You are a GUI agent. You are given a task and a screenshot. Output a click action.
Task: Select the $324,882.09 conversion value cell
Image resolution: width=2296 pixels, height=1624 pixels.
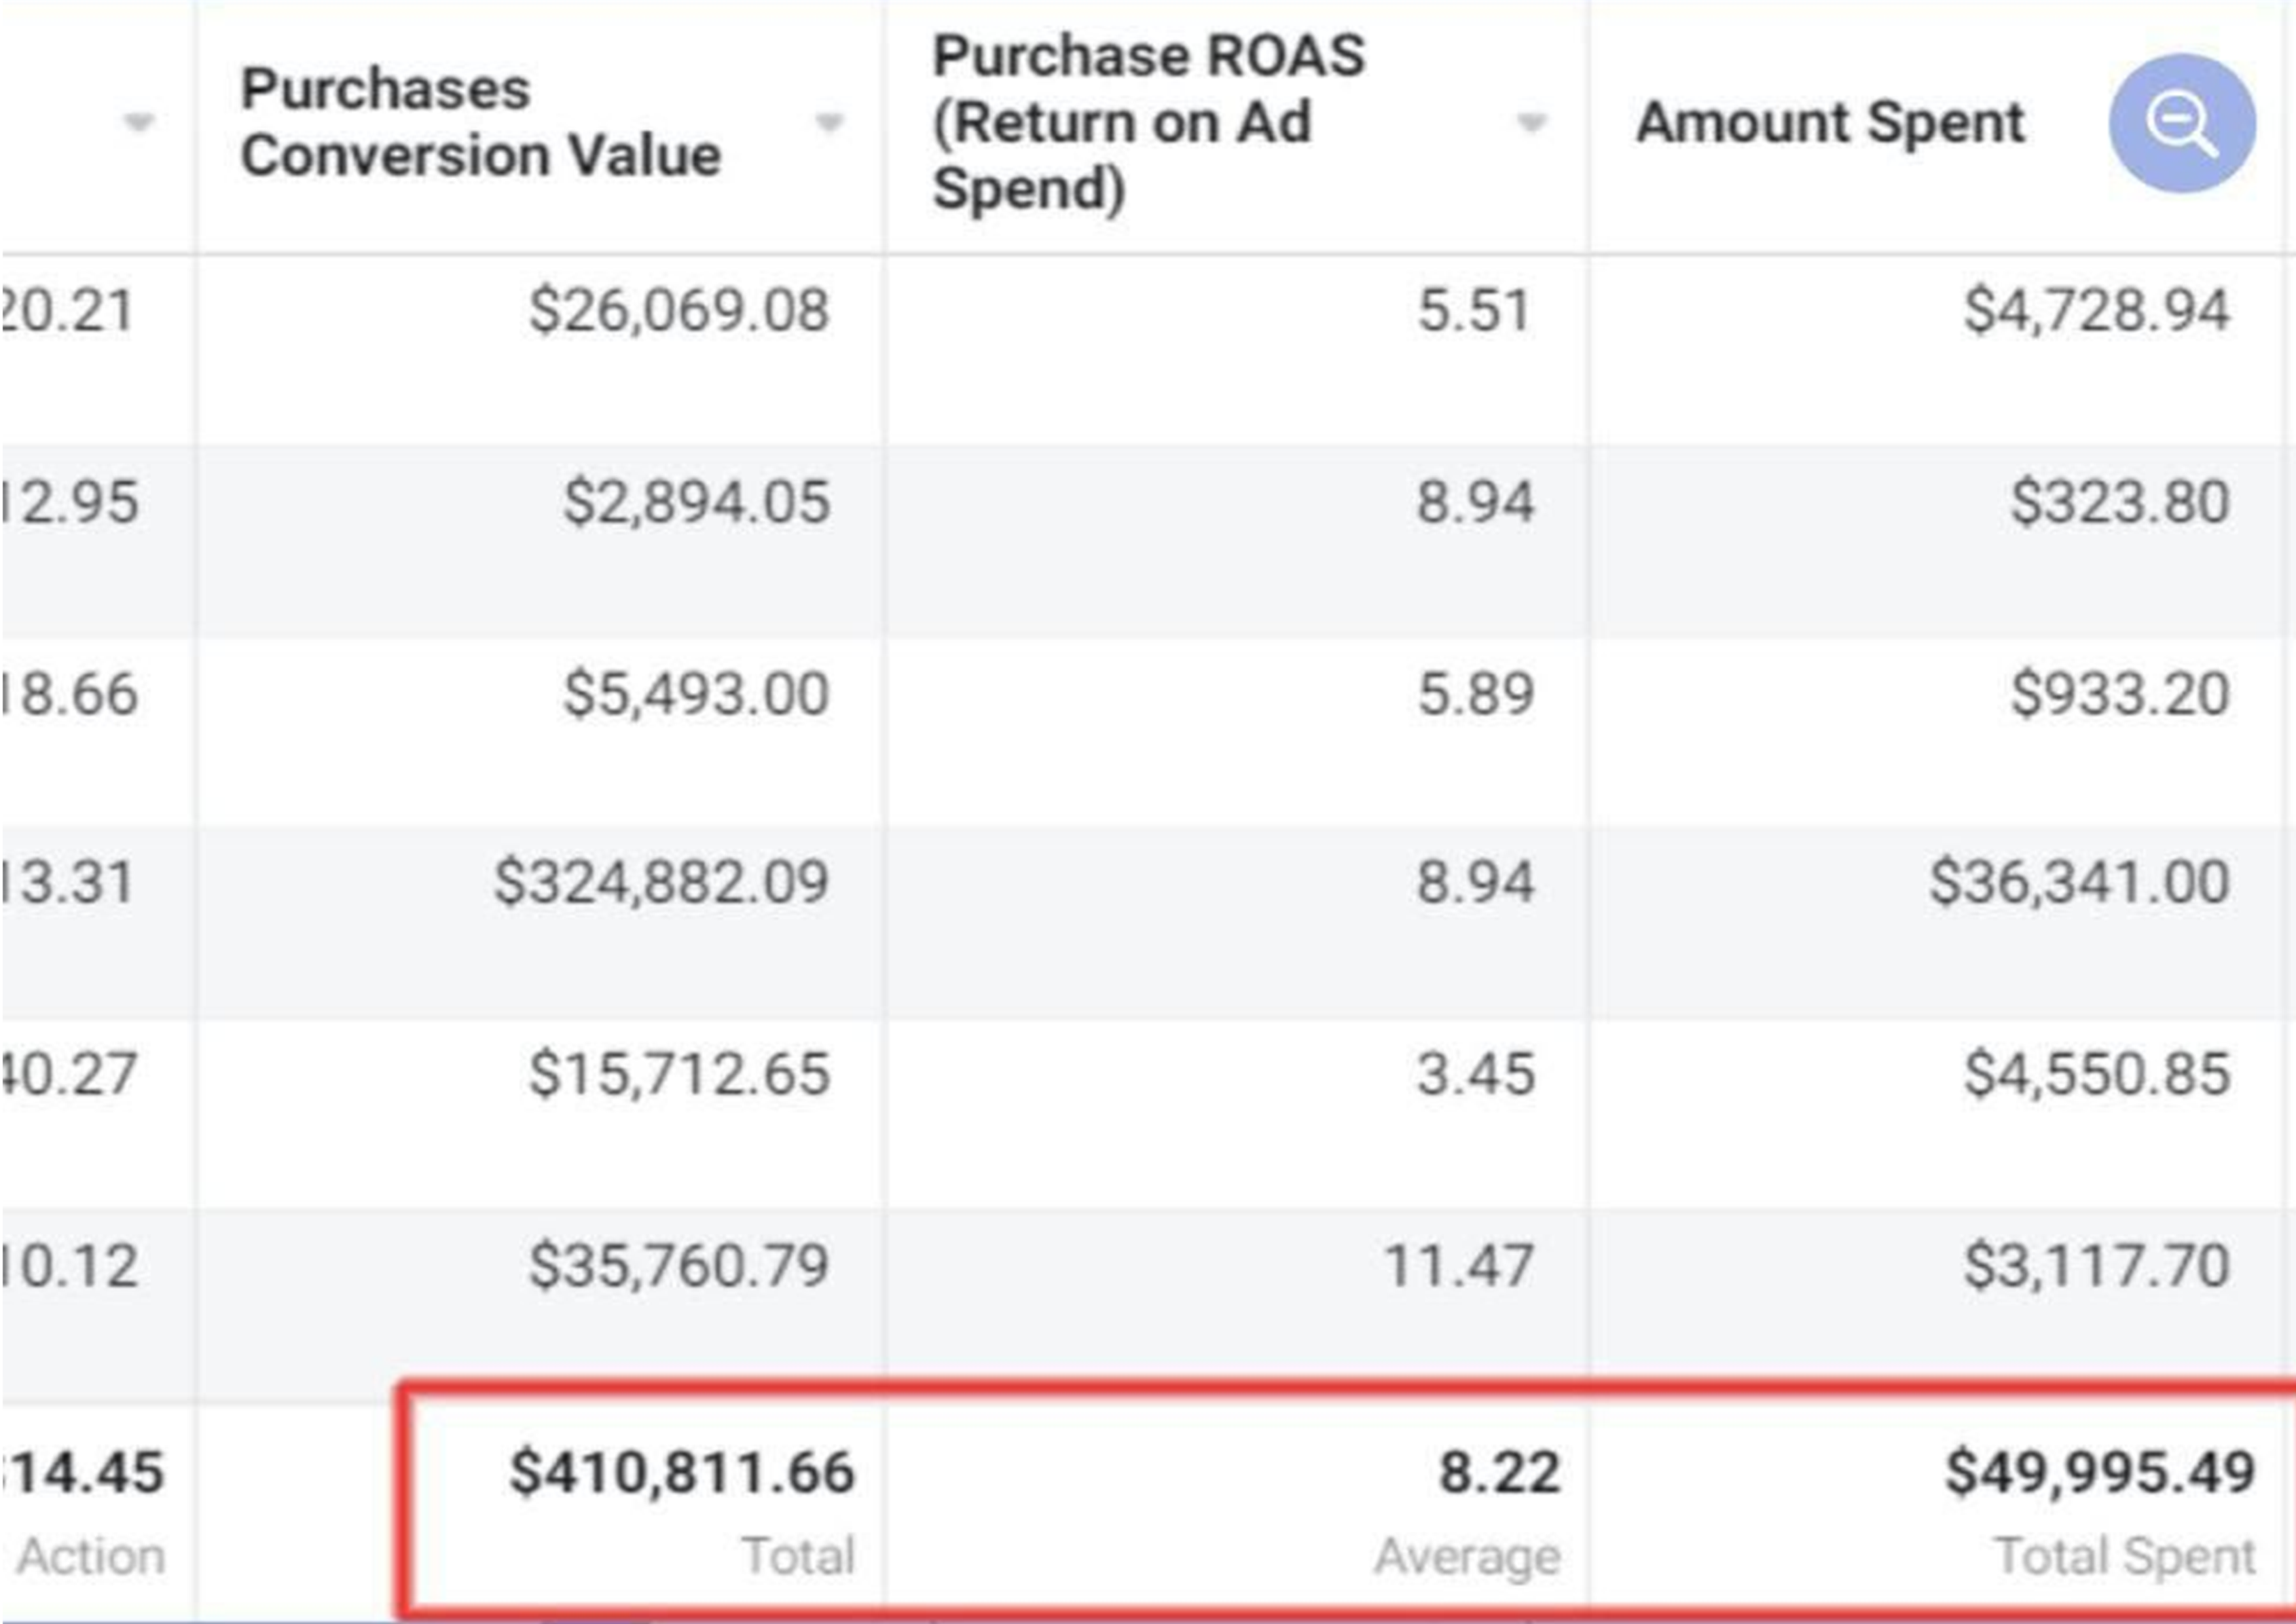coord(661,882)
